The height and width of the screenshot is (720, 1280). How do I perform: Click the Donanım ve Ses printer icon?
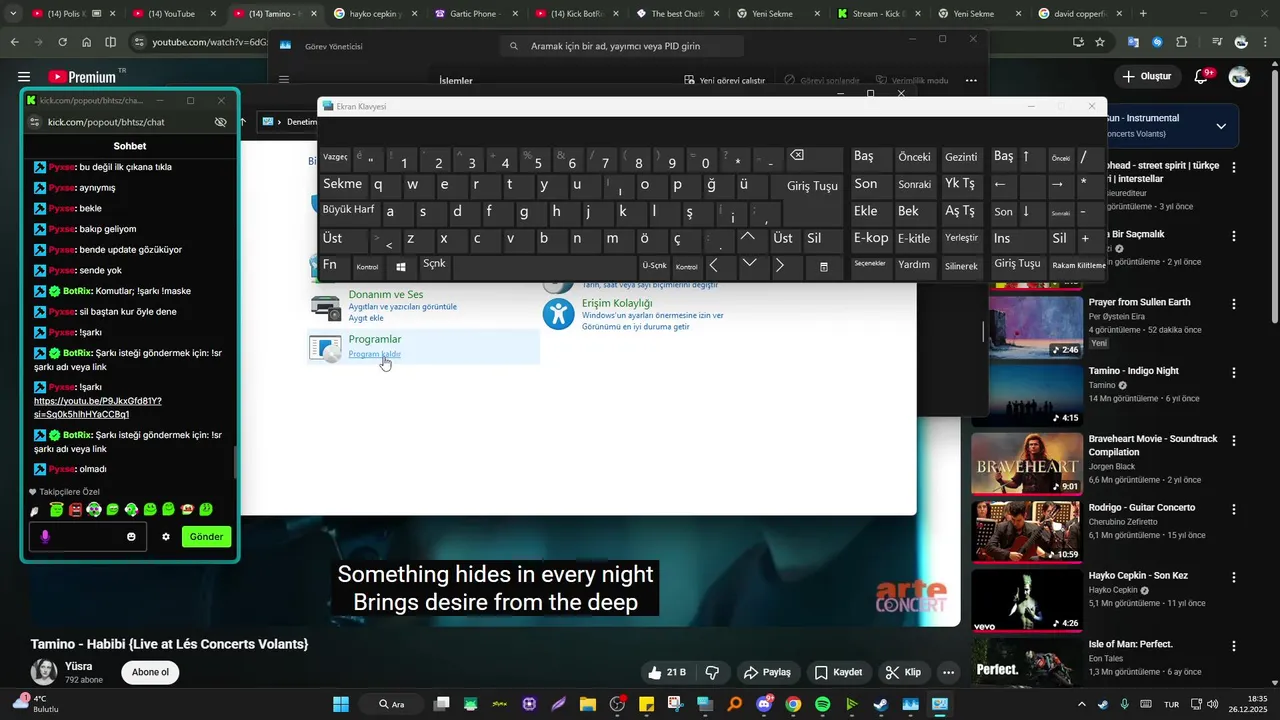tap(325, 306)
